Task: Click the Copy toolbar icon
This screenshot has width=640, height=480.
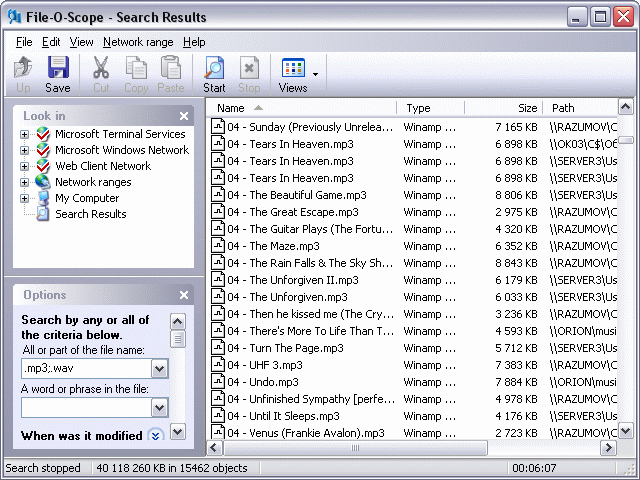Action: click(136, 67)
